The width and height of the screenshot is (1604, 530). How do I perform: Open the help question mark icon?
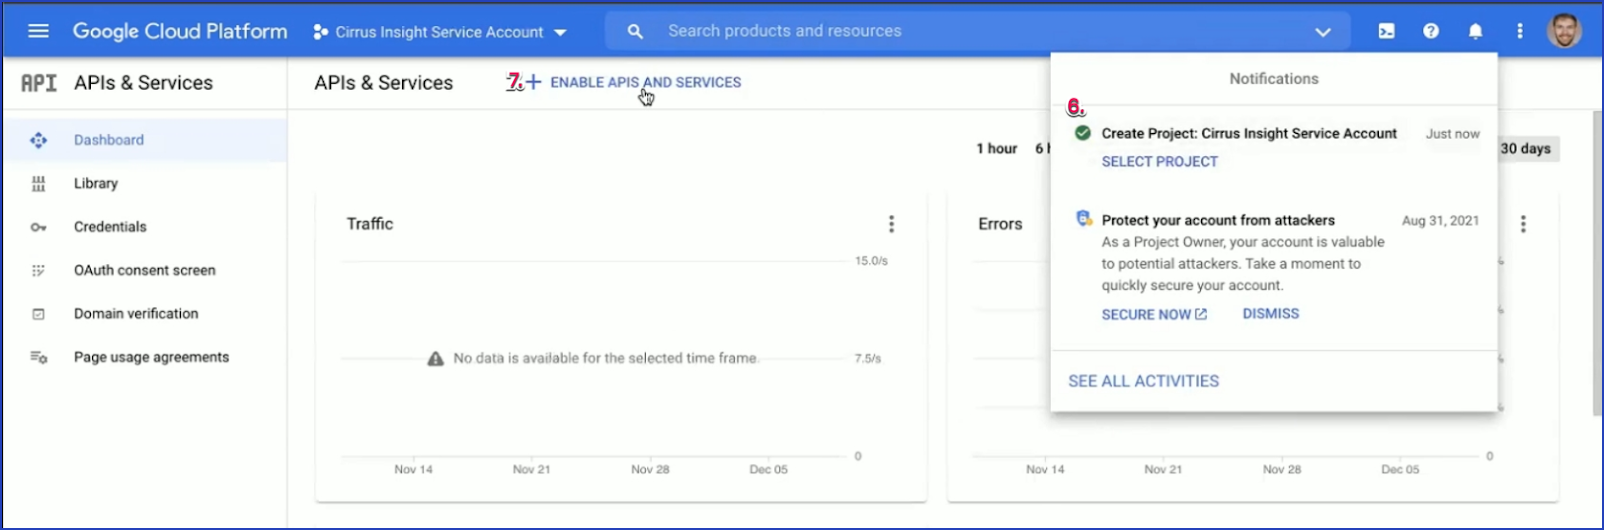1431,31
